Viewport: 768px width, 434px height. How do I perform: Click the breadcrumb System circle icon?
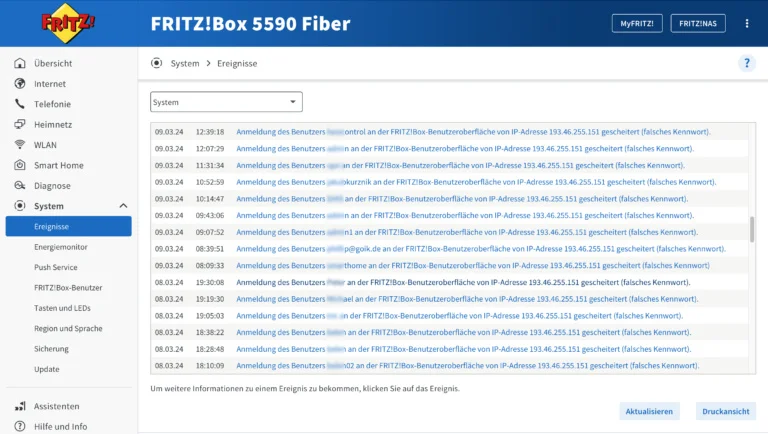156,63
